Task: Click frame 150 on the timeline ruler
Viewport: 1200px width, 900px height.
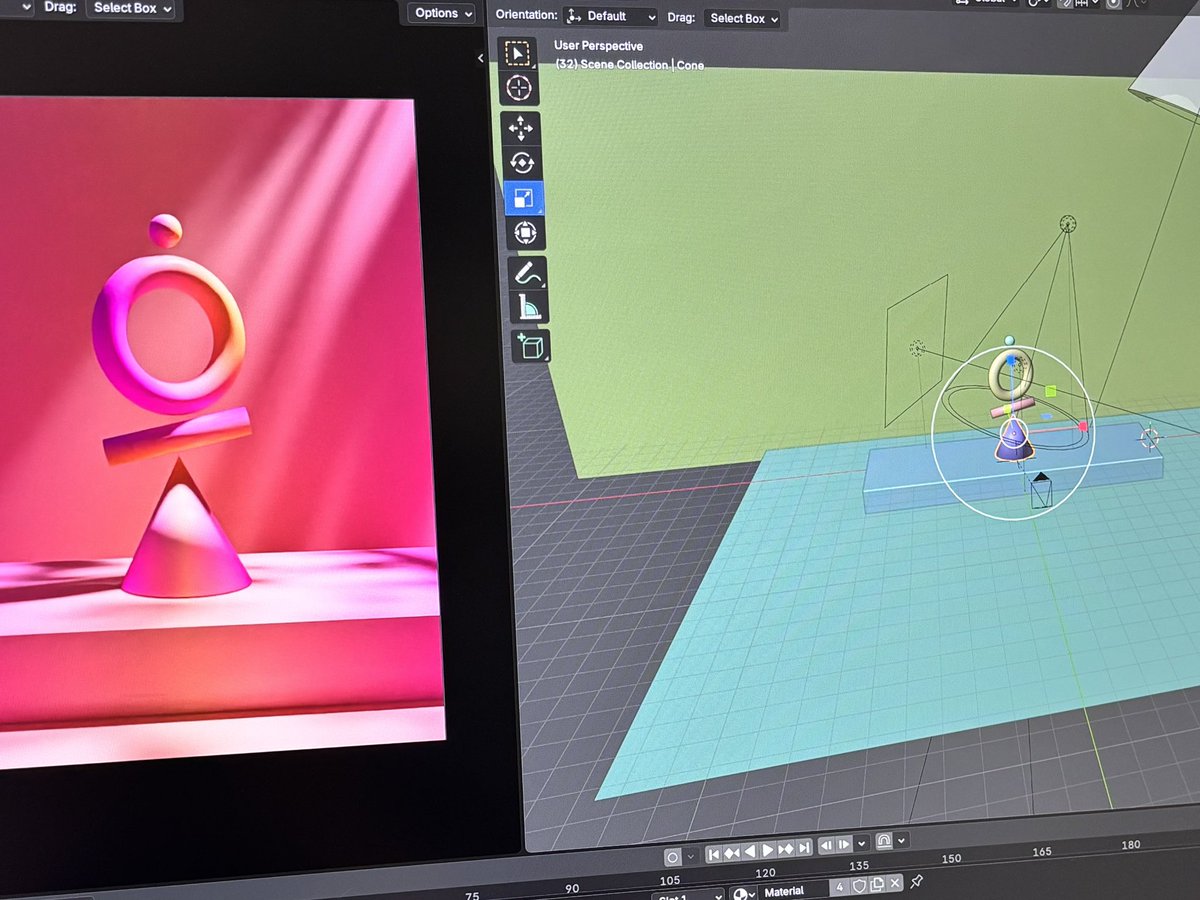Action: (951, 858)
